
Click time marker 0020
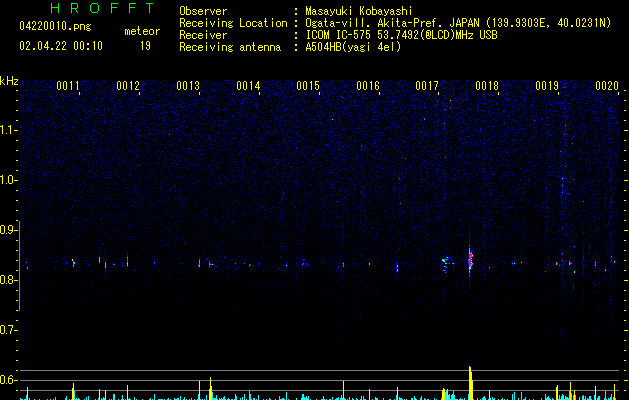(x=607, y=86)
